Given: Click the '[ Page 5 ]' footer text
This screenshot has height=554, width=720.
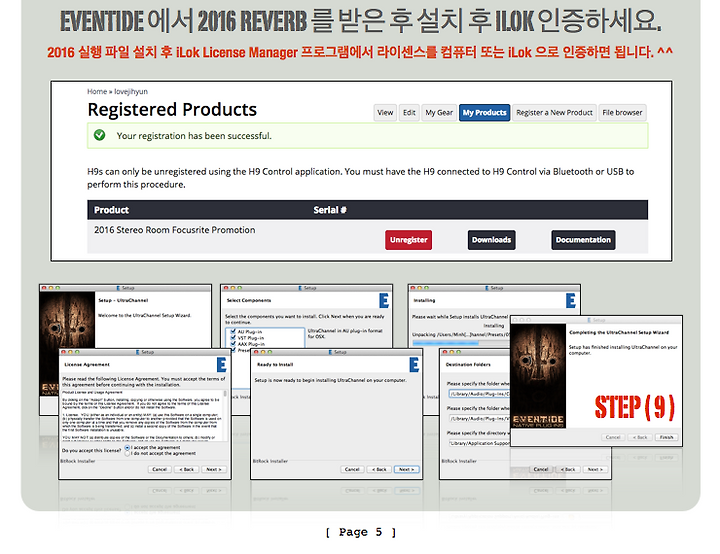Looking at the screenshot, I should coord(360,532).
